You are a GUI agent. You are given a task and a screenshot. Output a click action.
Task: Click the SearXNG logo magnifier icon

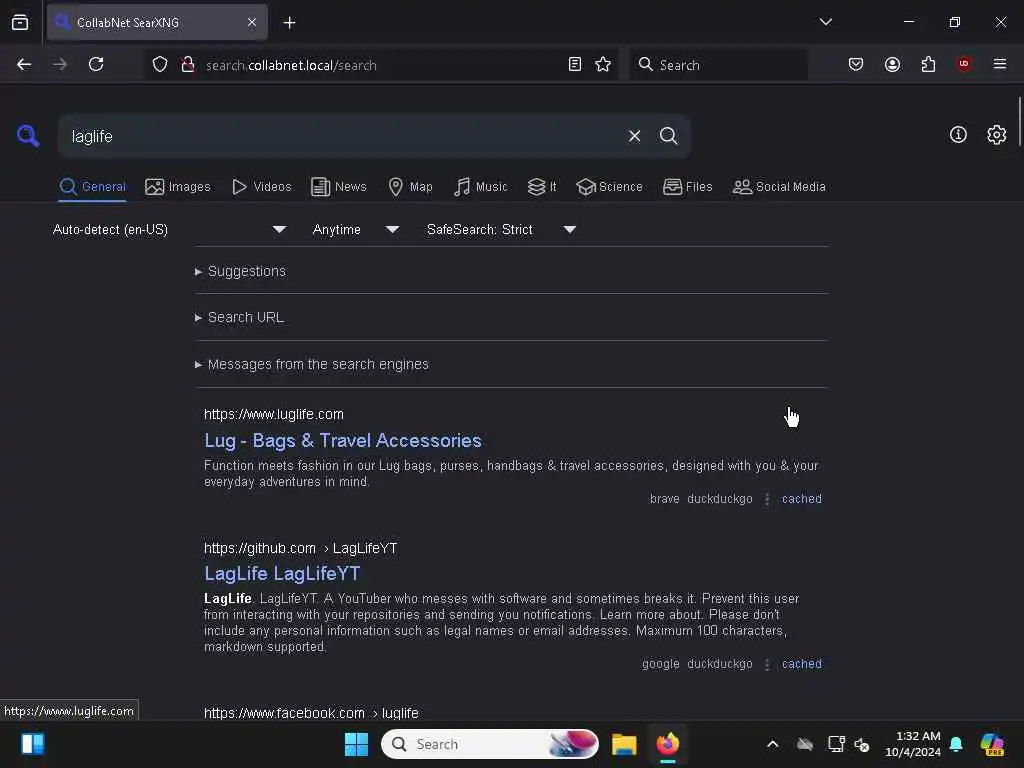pyautogui.click(x=28, y=136)
